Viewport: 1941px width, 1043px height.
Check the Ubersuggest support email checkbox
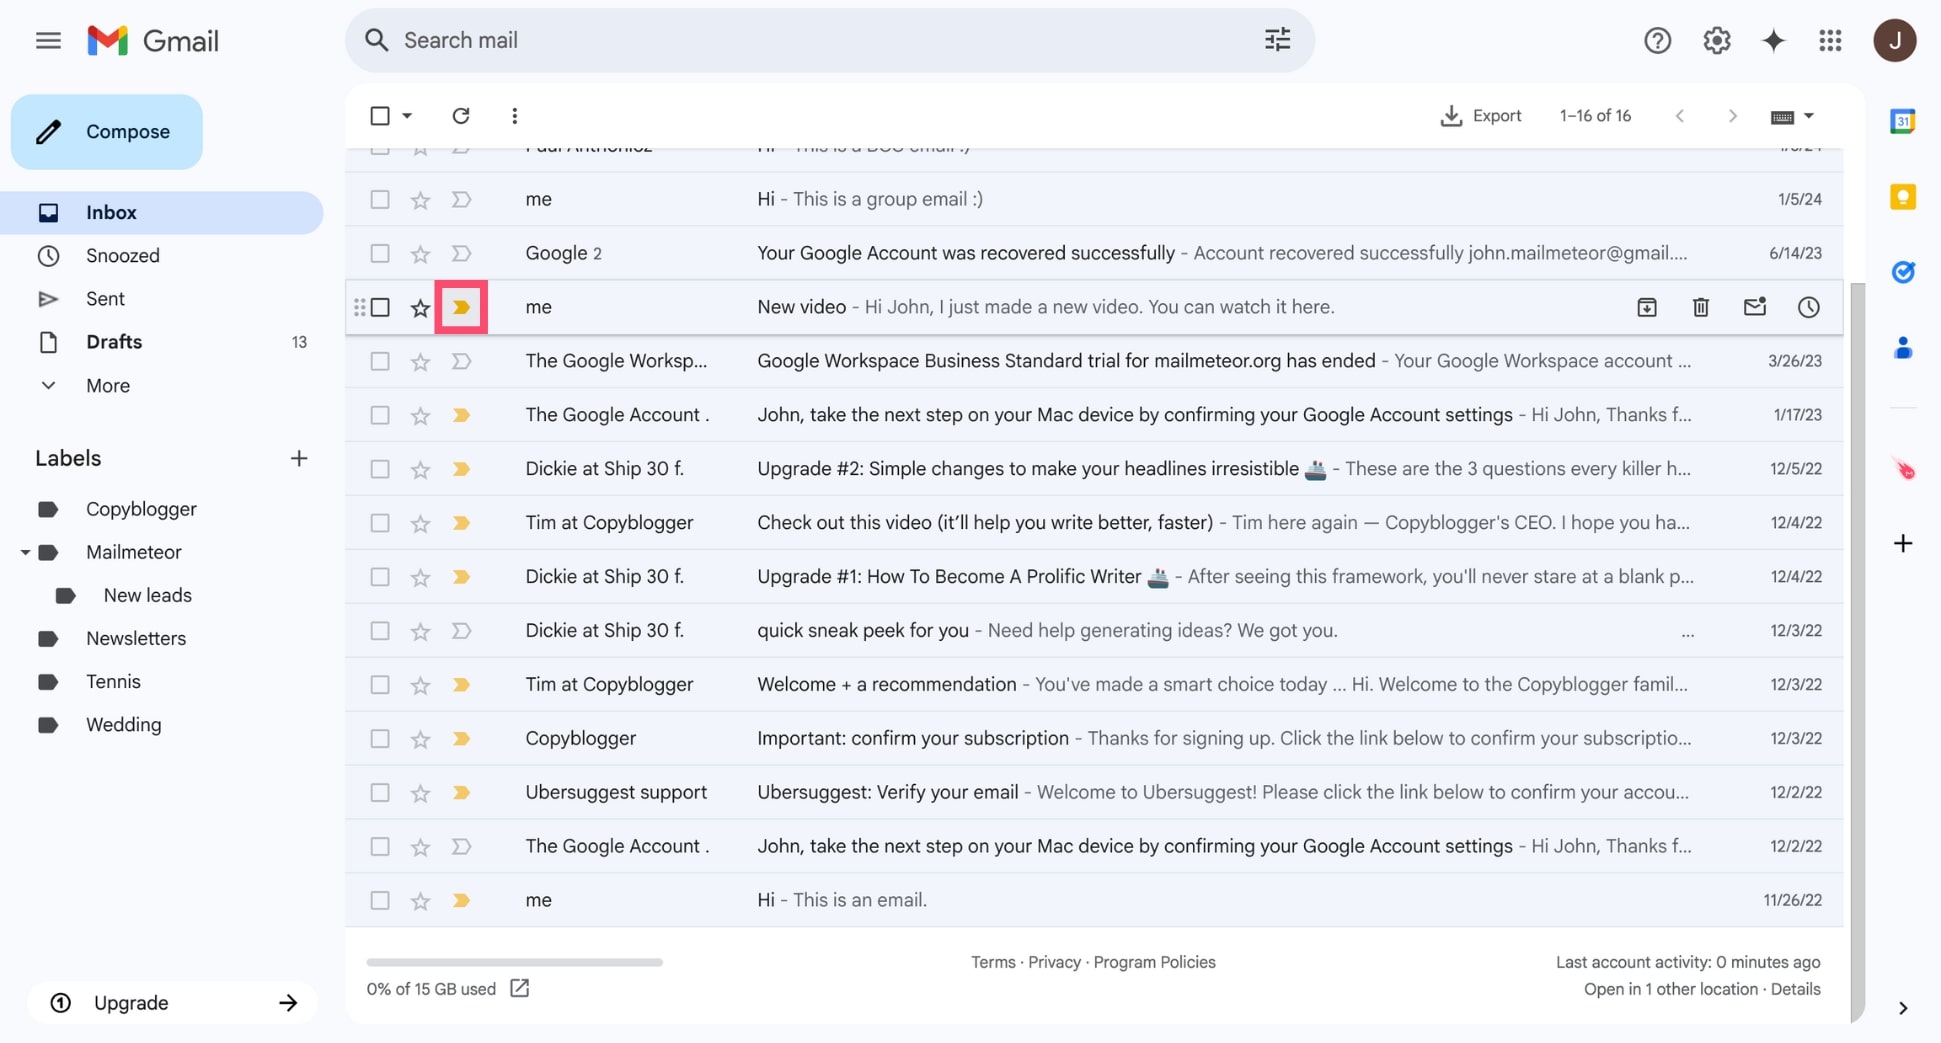(x=380, y=792)
